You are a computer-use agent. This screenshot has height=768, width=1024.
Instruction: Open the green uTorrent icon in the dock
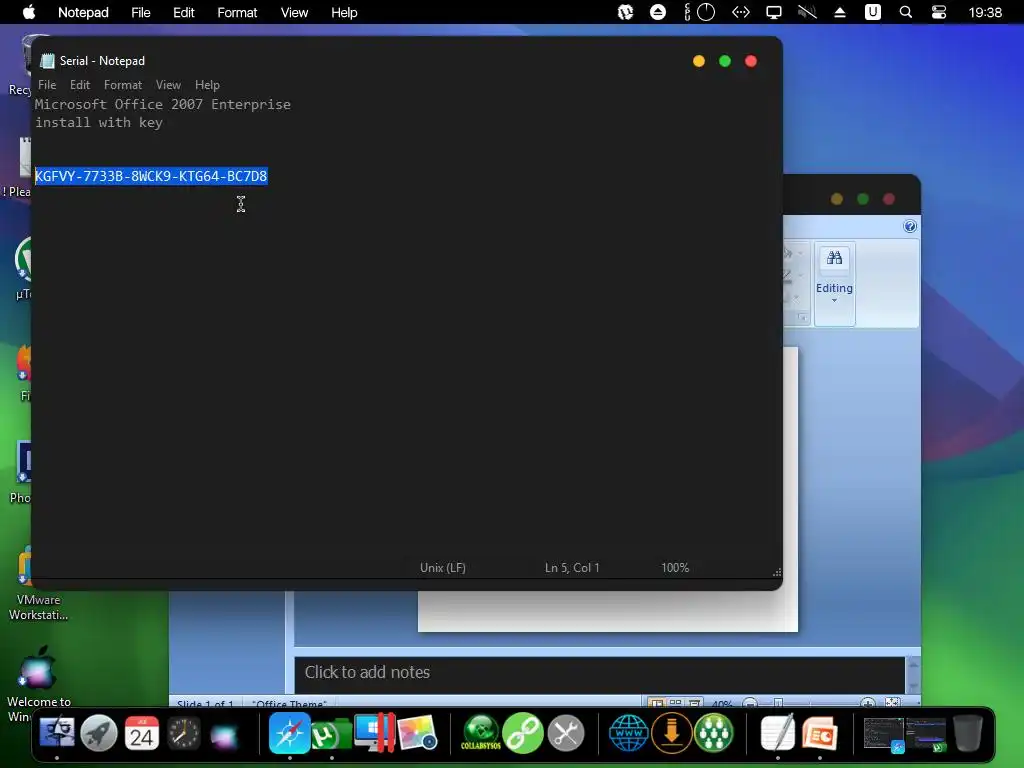tap(331, 735)
